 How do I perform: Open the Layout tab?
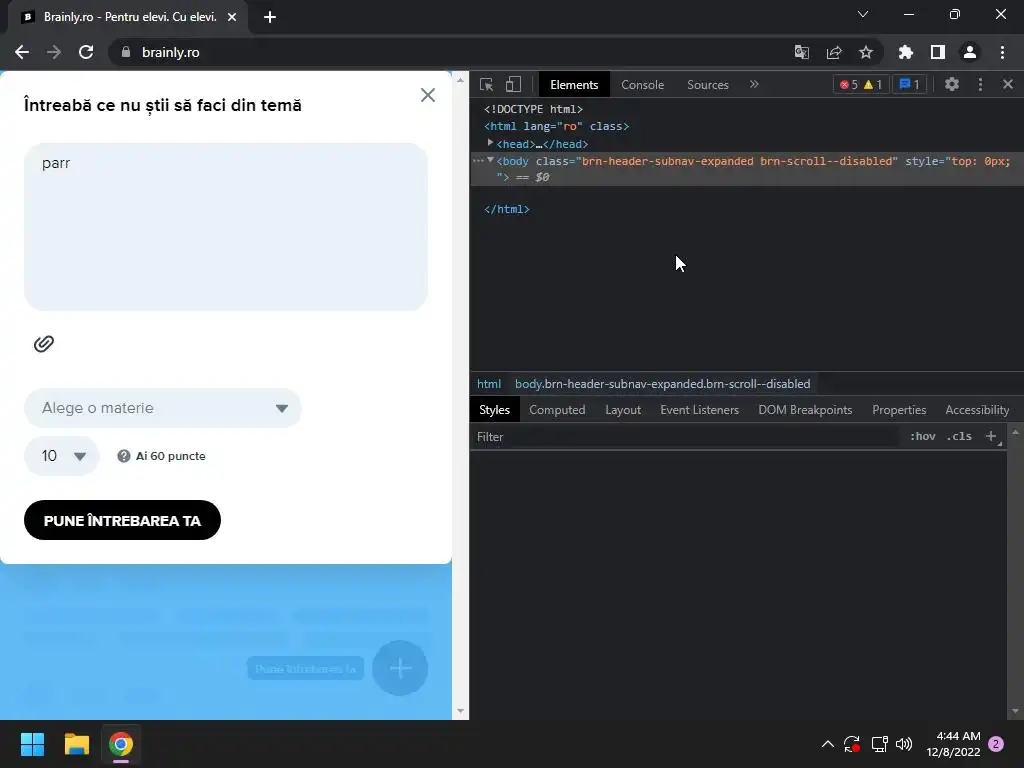622,410
